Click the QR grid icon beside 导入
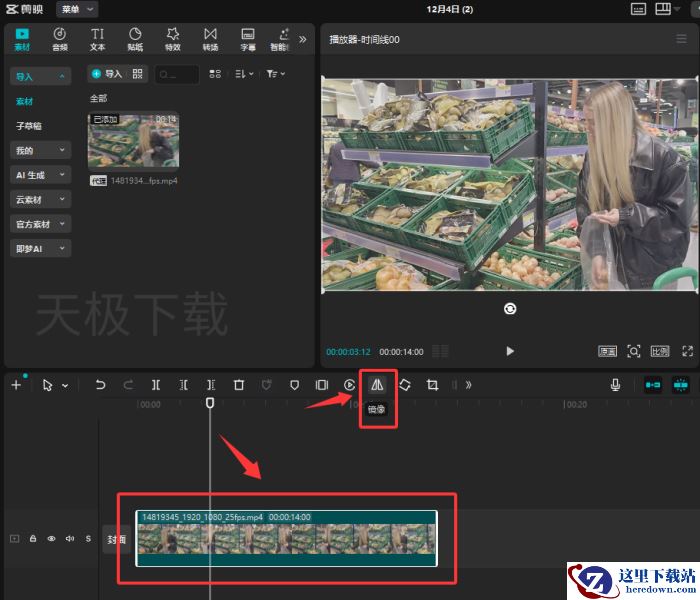This screenshot has width=700, height=600. (x=138, y=74)
